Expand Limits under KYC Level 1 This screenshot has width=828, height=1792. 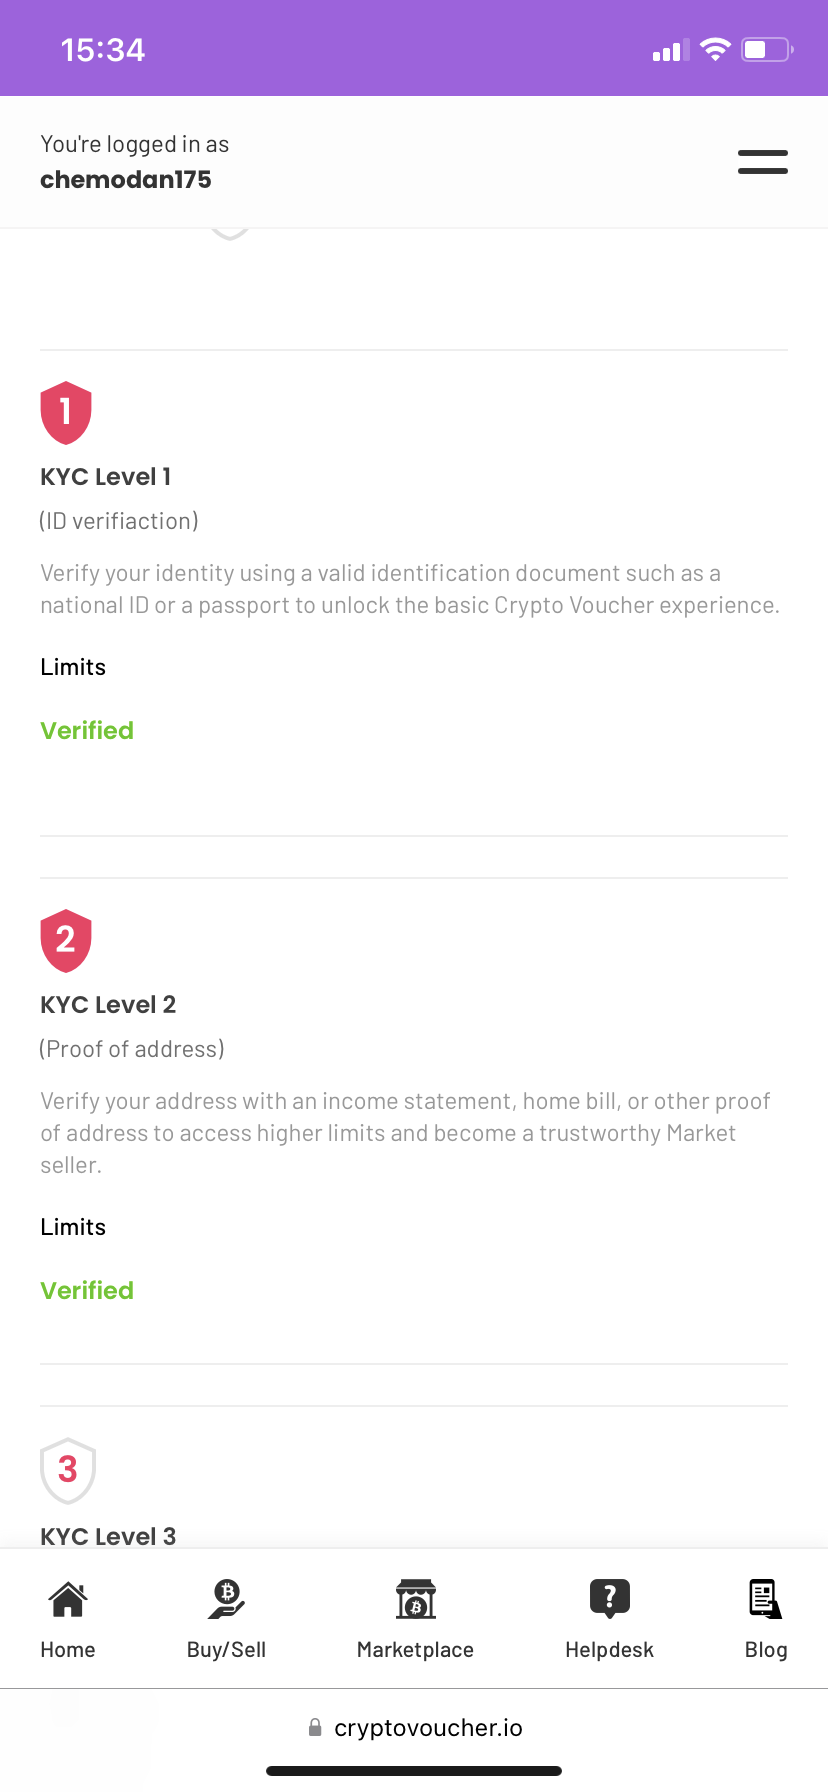(73, 667)
